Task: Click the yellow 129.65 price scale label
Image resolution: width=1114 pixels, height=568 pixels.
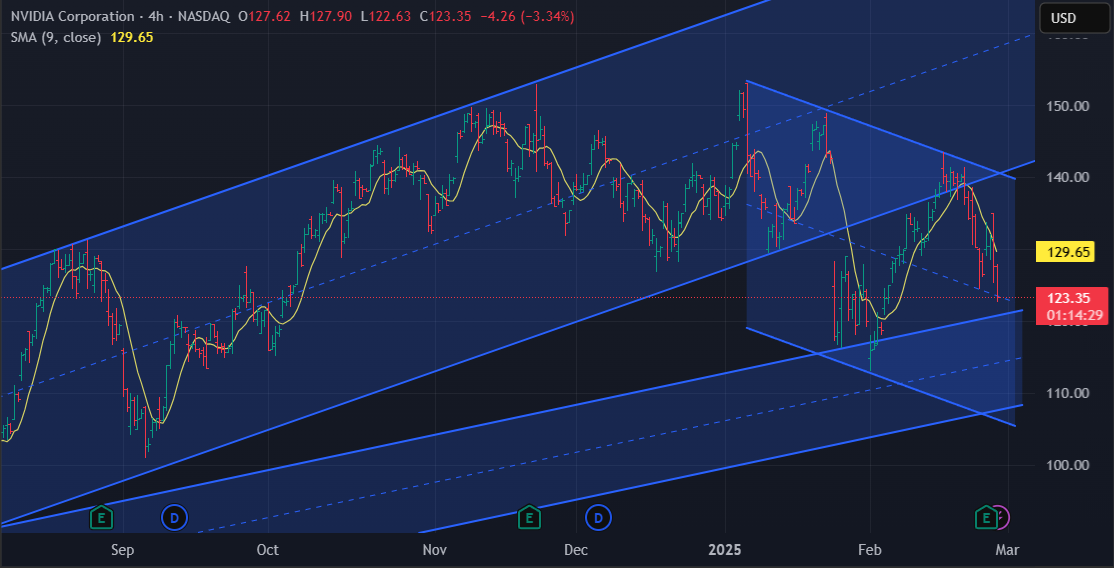Action: (1064, 252)
